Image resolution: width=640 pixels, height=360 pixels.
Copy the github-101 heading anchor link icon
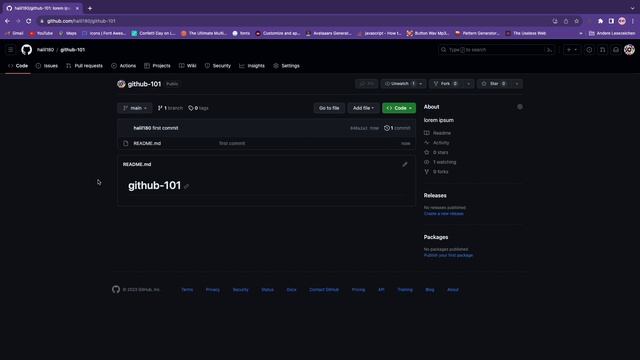[x=186, y=187]
